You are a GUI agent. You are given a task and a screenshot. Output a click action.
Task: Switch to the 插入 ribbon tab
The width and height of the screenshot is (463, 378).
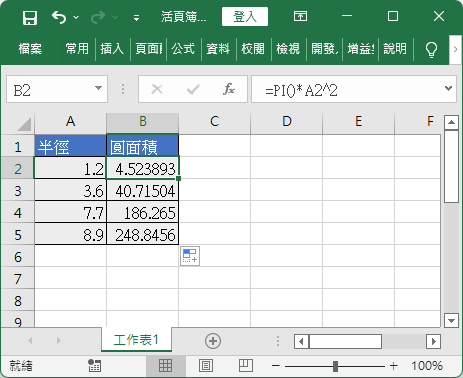[112, 49]
